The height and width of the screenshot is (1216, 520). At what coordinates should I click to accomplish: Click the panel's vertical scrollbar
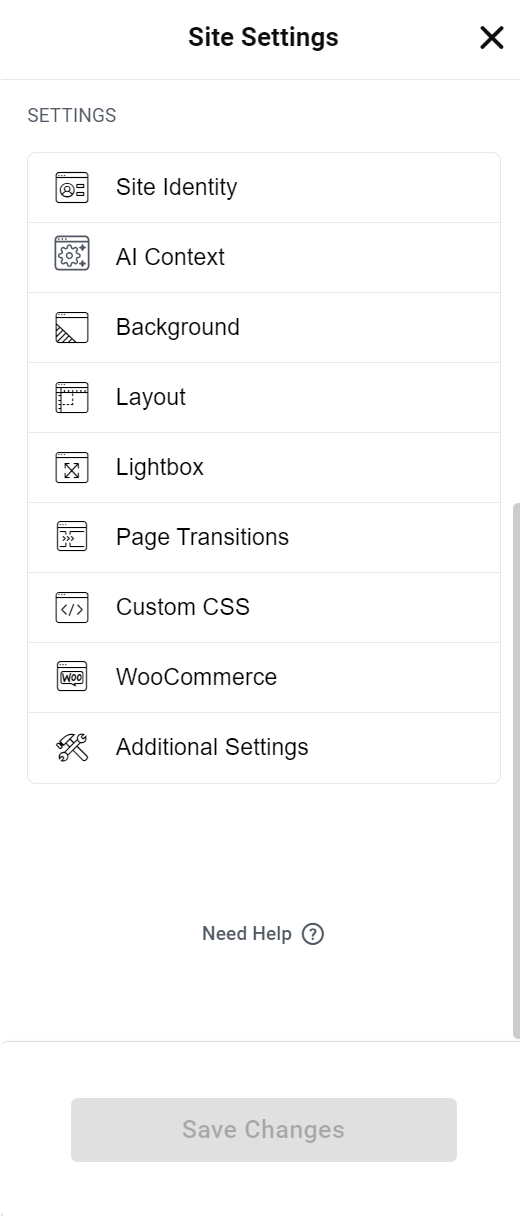tap(516, 770)
